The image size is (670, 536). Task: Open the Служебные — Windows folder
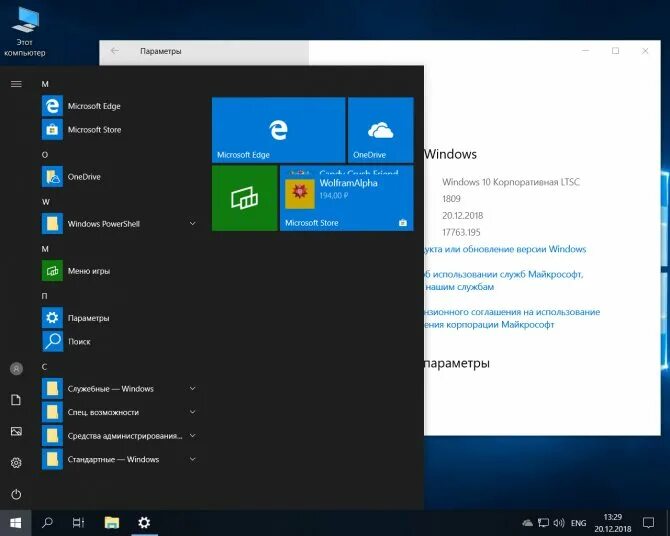[x=120, y=389]
